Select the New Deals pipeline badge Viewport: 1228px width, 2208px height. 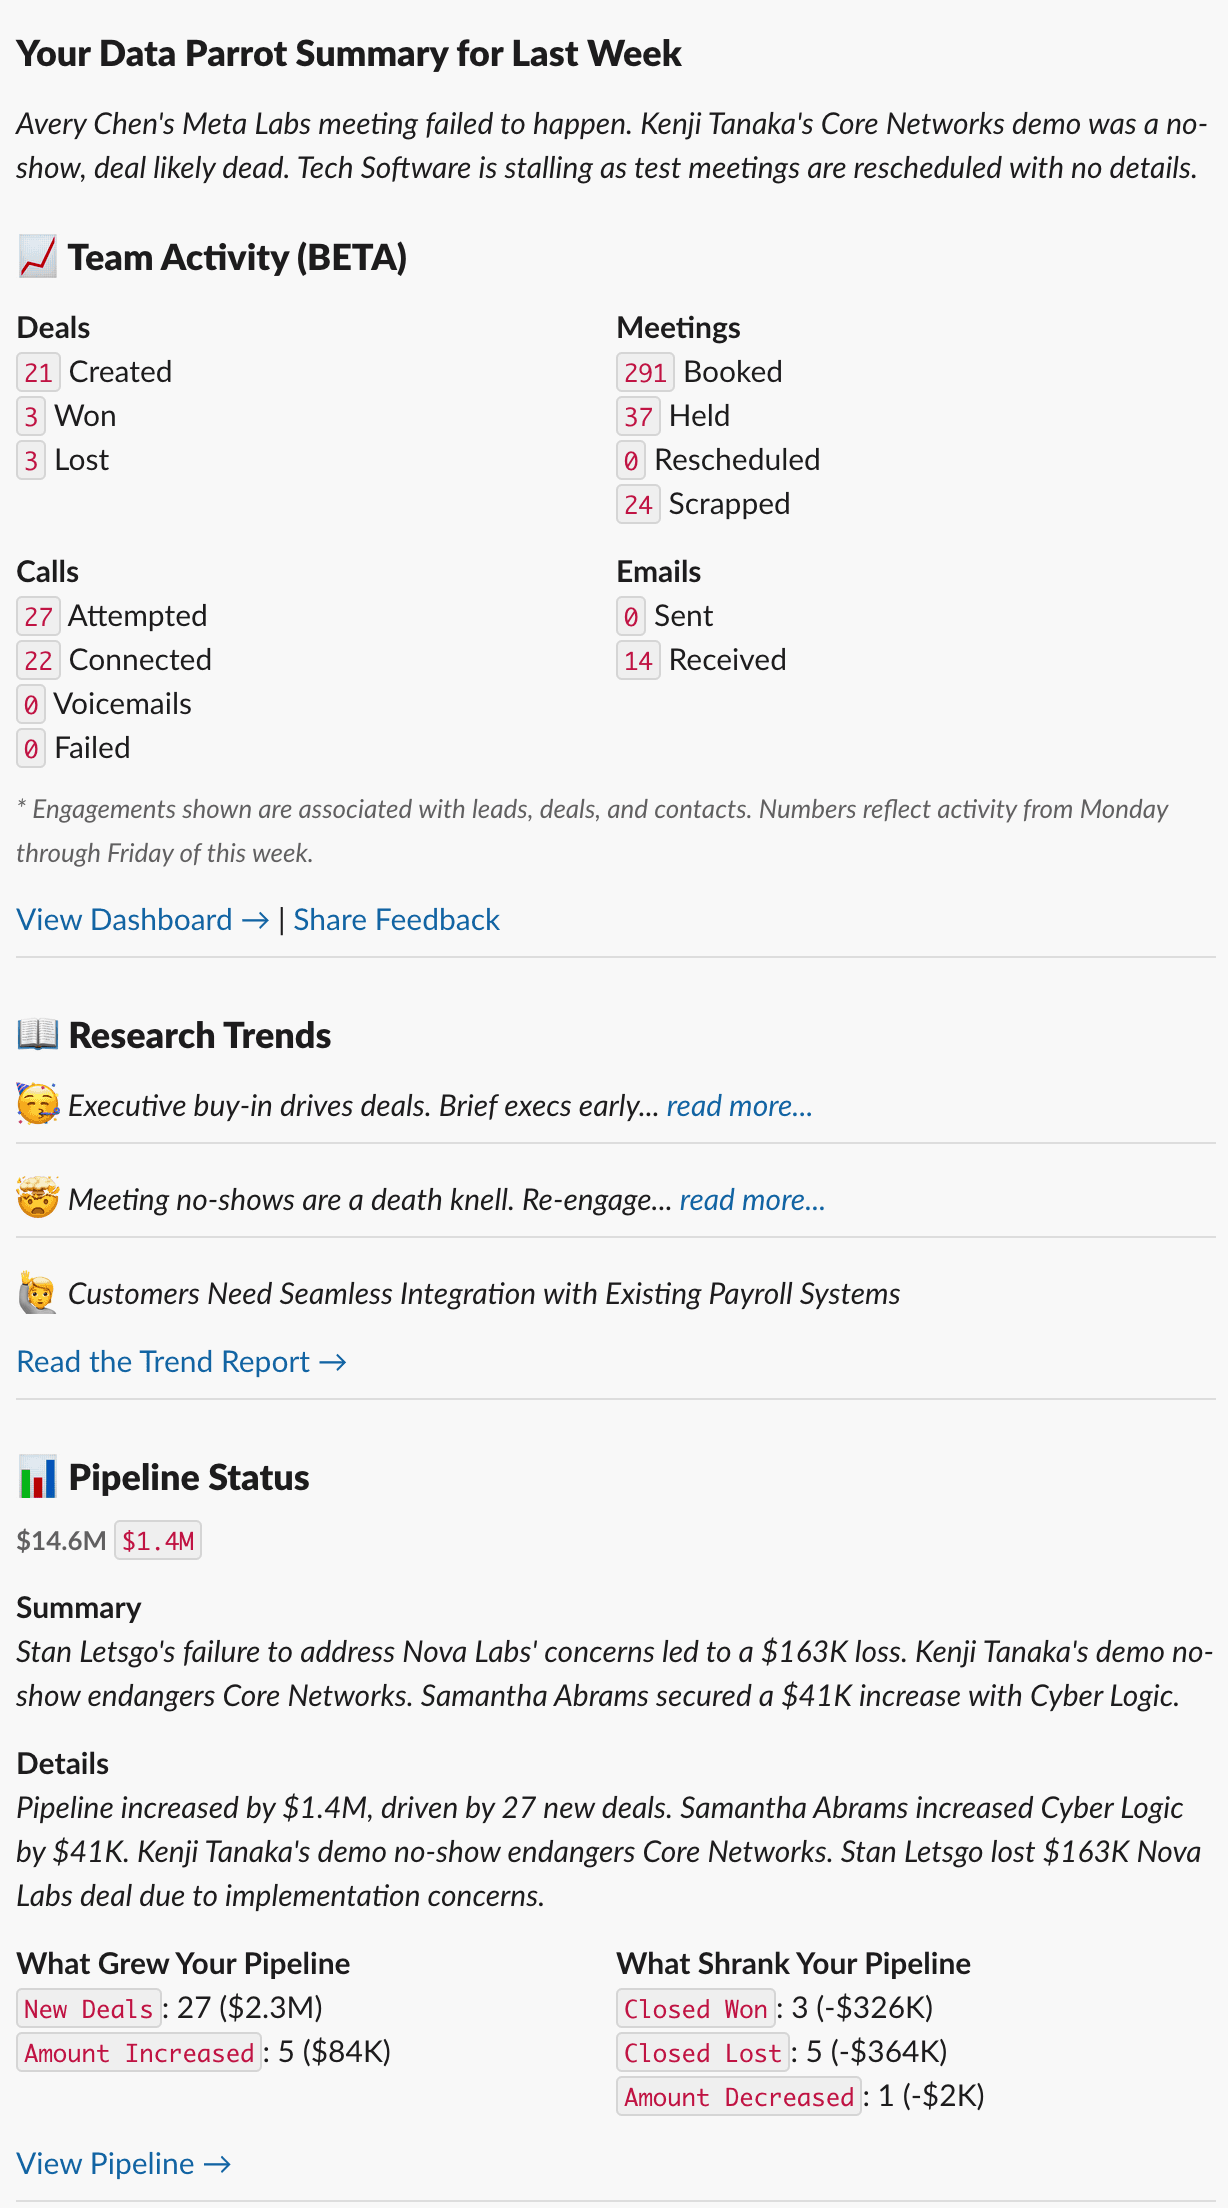(87, 2009)
